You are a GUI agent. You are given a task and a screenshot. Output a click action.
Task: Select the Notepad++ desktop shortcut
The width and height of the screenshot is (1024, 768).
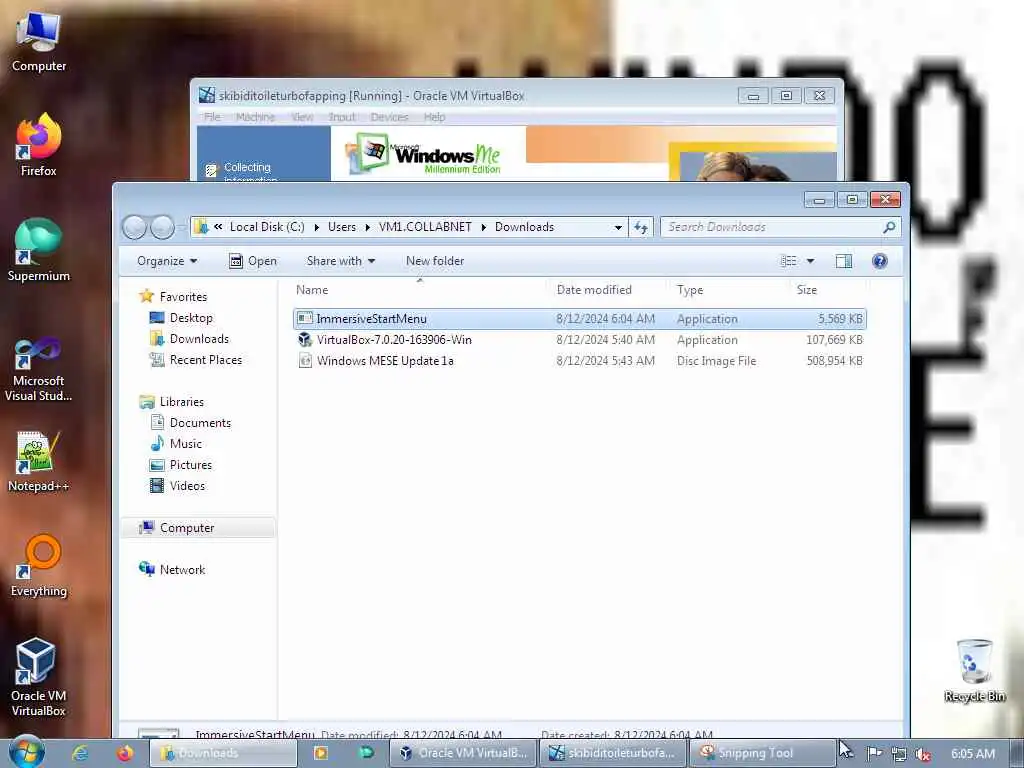(39, 462)
